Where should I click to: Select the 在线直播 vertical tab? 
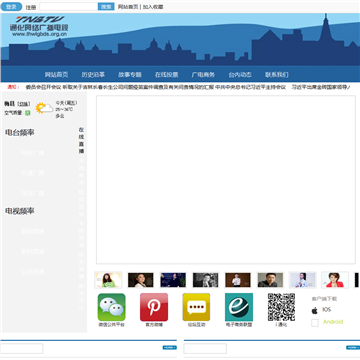tap(81, 140)
